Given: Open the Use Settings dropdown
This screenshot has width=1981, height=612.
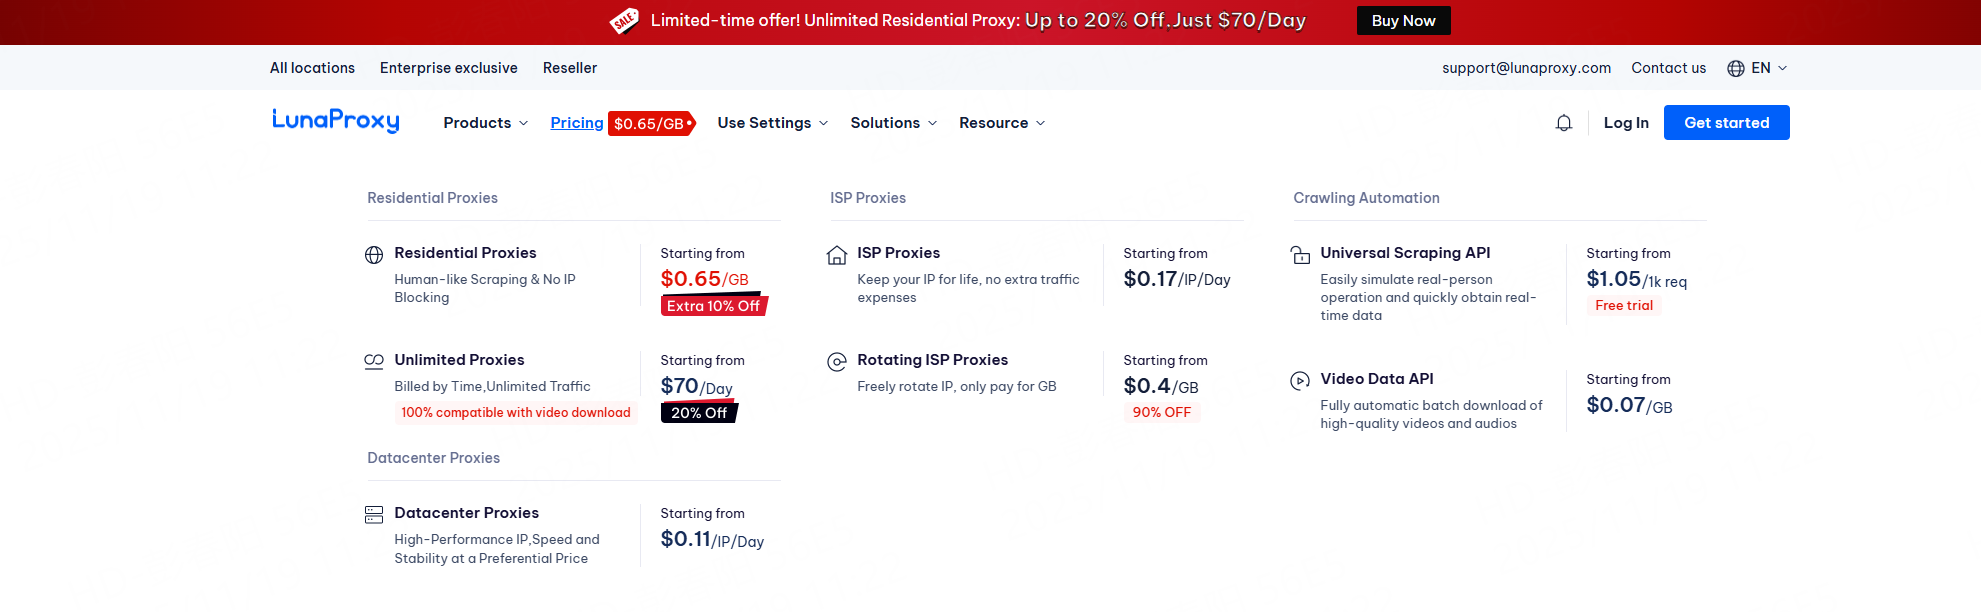Looking at the screenshot, I should coord(772,123).
